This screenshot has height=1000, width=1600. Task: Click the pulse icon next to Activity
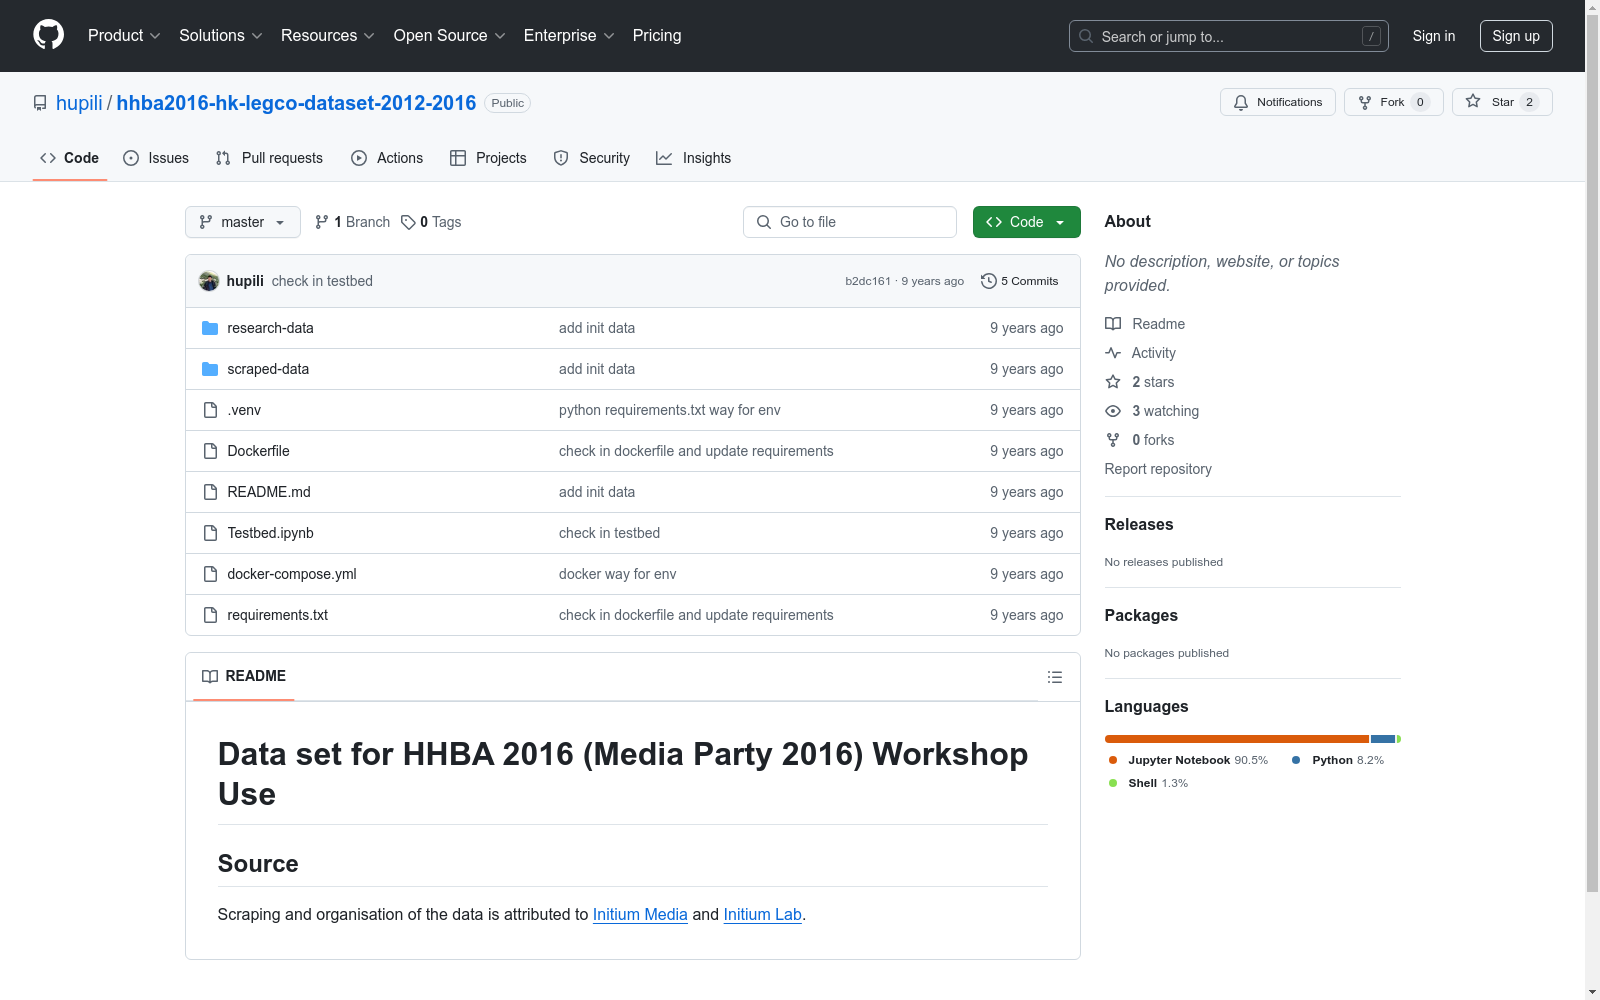[1113, 353]
